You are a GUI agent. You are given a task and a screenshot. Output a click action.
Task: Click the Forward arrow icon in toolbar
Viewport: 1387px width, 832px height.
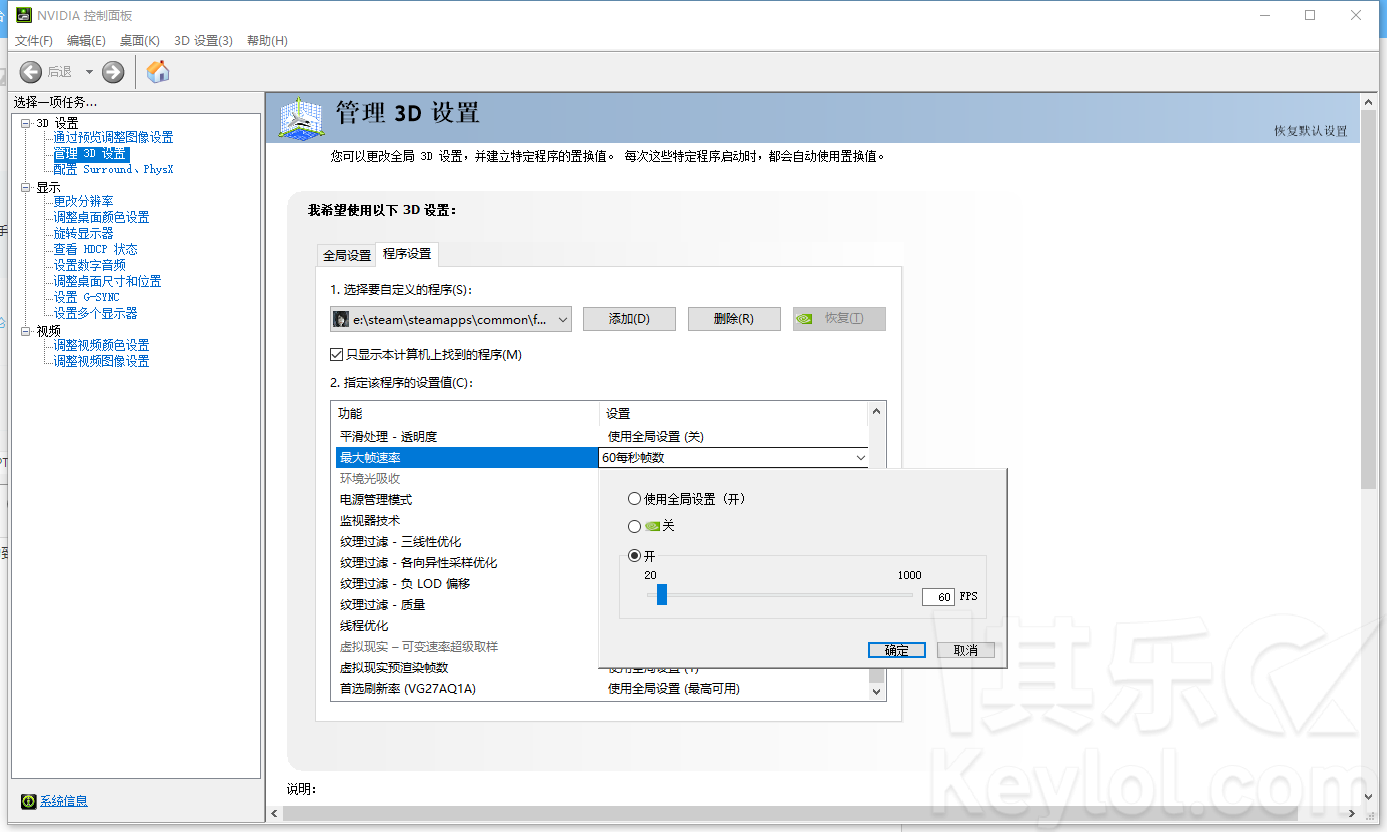pos(113,71)
